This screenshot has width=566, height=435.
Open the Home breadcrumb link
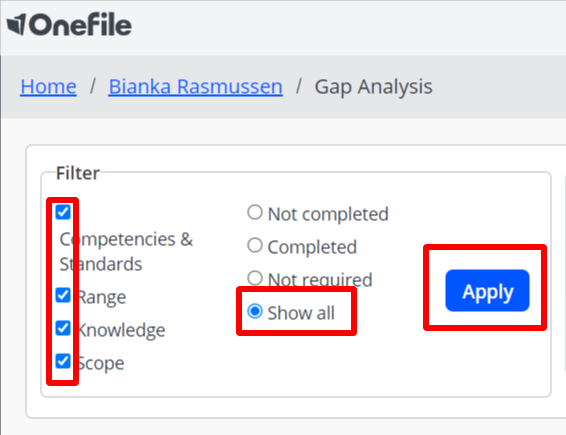tap(48, 87)
